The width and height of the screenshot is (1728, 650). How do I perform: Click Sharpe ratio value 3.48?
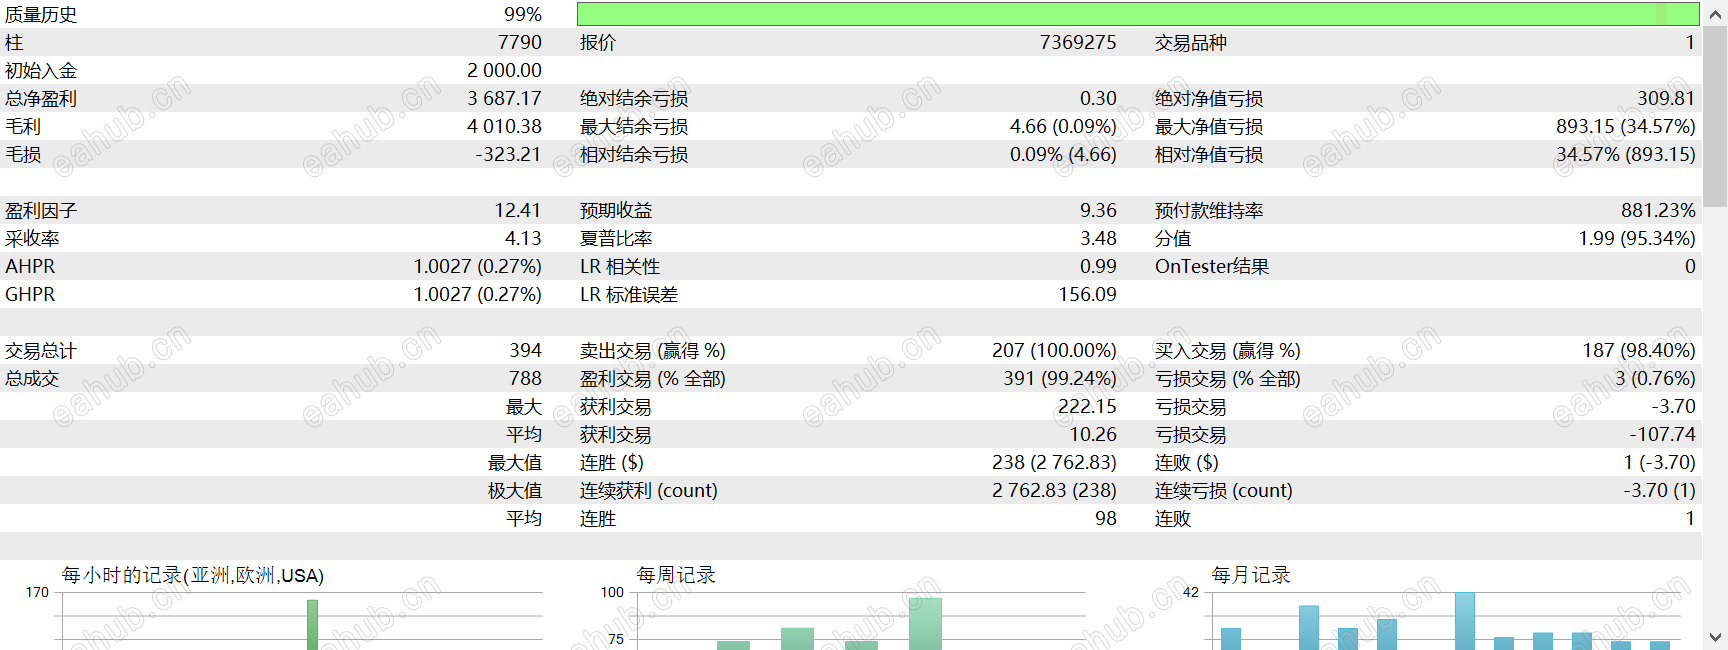1098,238
